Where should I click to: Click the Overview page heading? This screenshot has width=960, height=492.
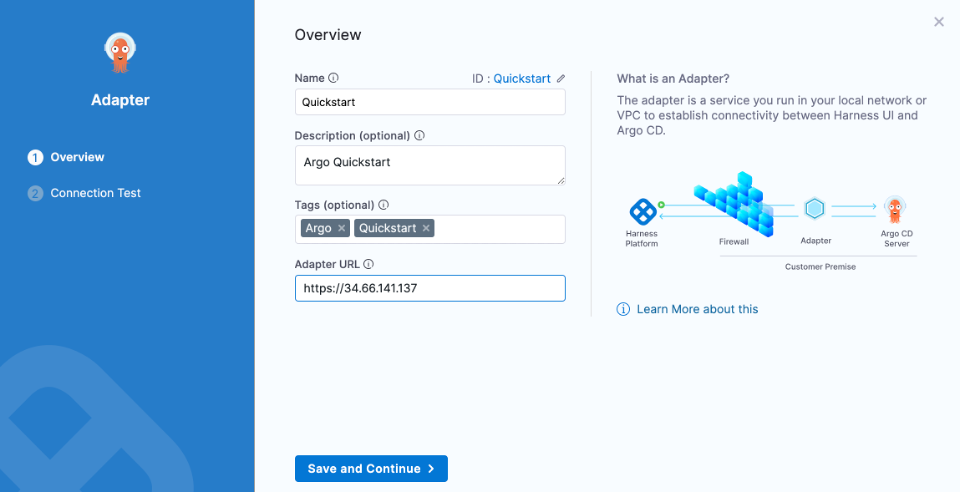pos(328,35)
